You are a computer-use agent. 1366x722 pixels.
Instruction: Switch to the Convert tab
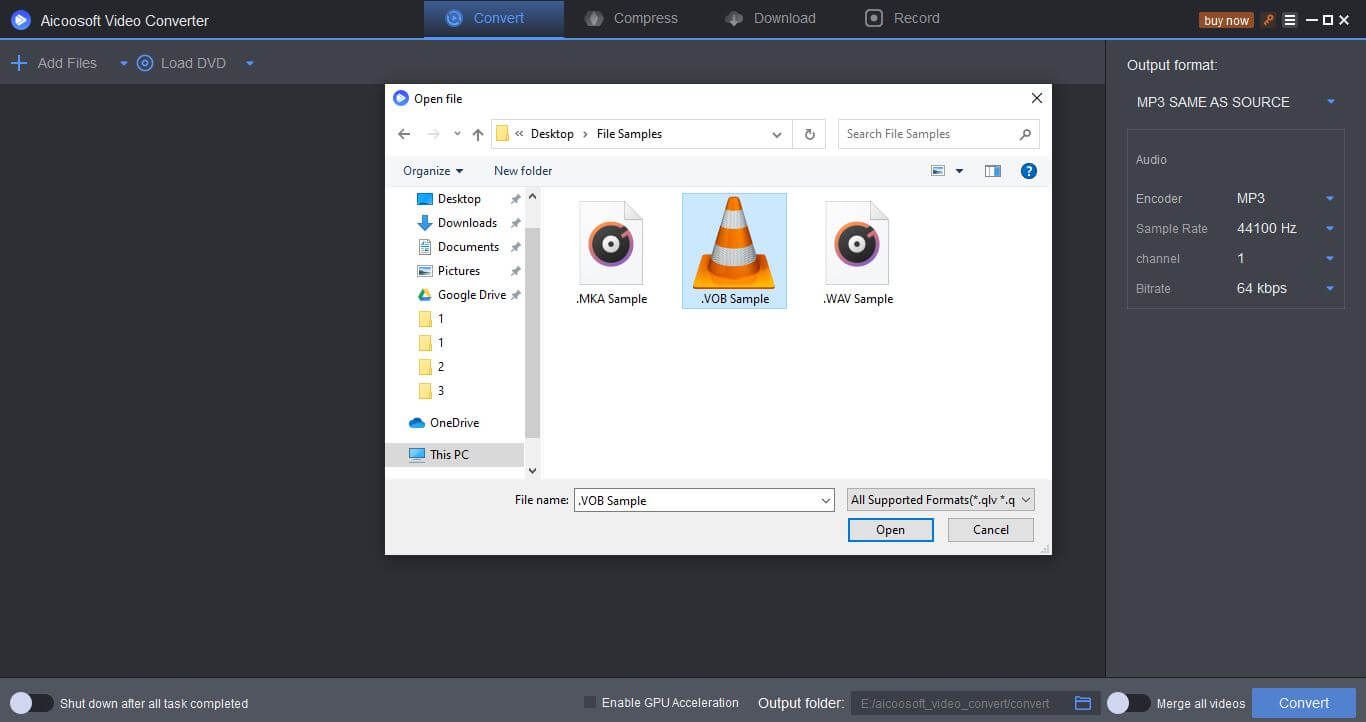493,19
